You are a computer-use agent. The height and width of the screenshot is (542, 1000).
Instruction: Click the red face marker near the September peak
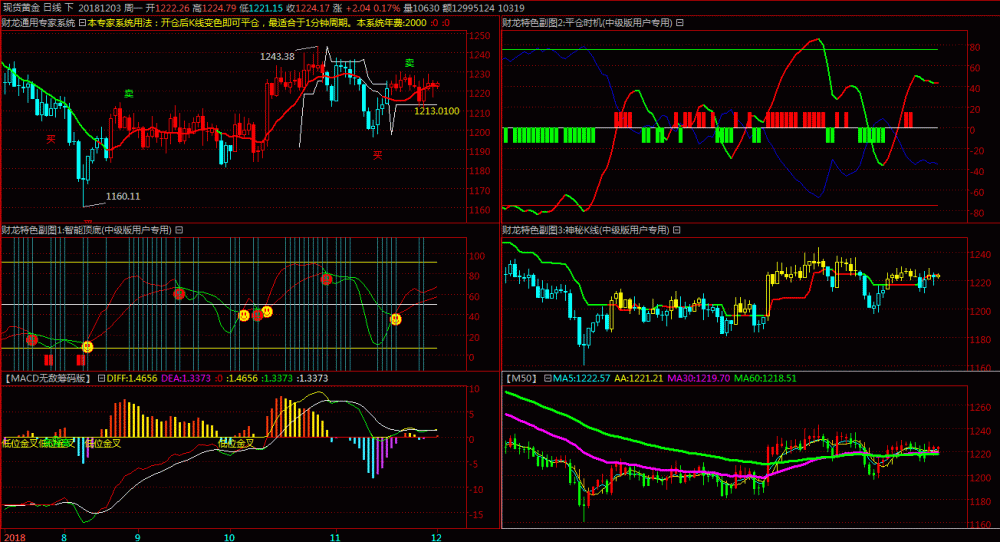pos(179,294)
